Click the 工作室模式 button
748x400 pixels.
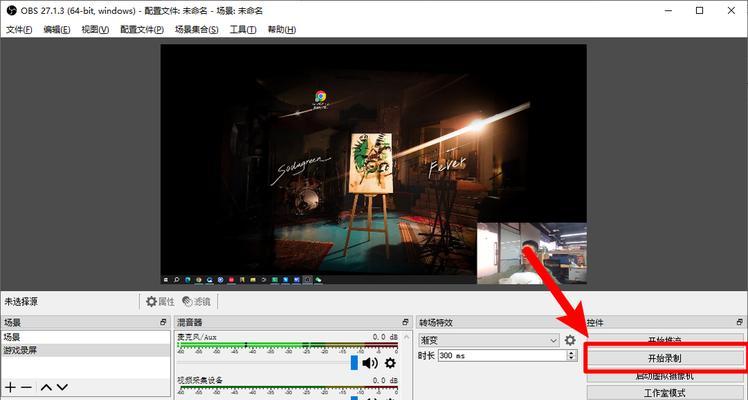pos(665,393)
